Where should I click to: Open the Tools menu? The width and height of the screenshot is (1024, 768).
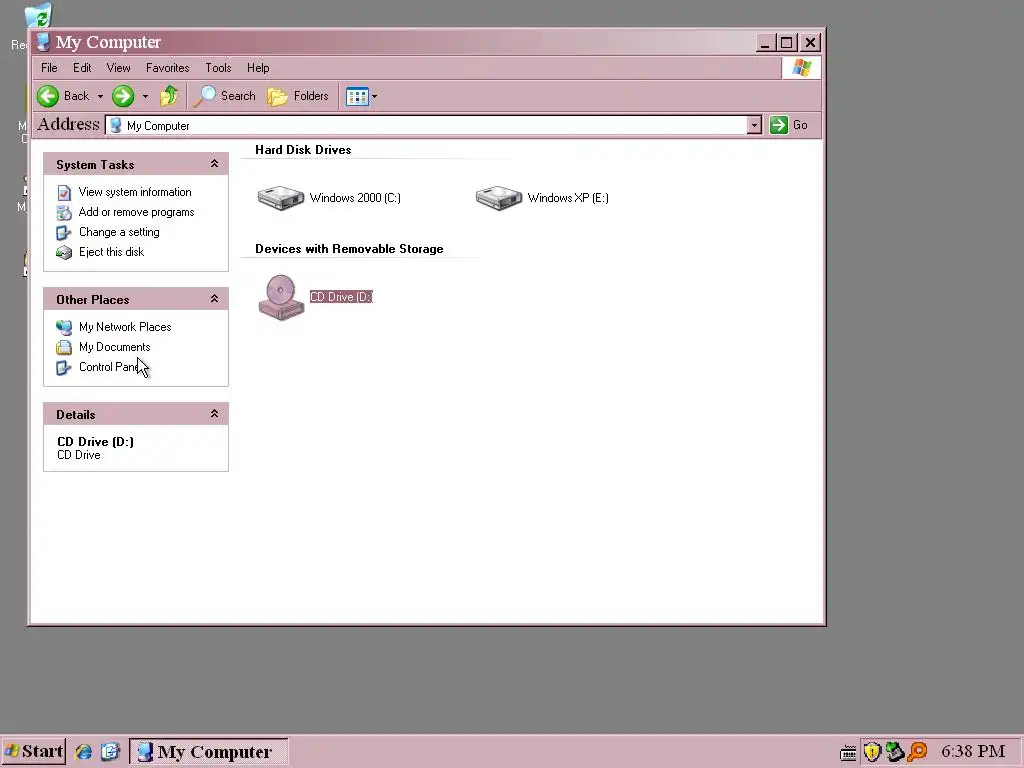click(x=218, y=68)
